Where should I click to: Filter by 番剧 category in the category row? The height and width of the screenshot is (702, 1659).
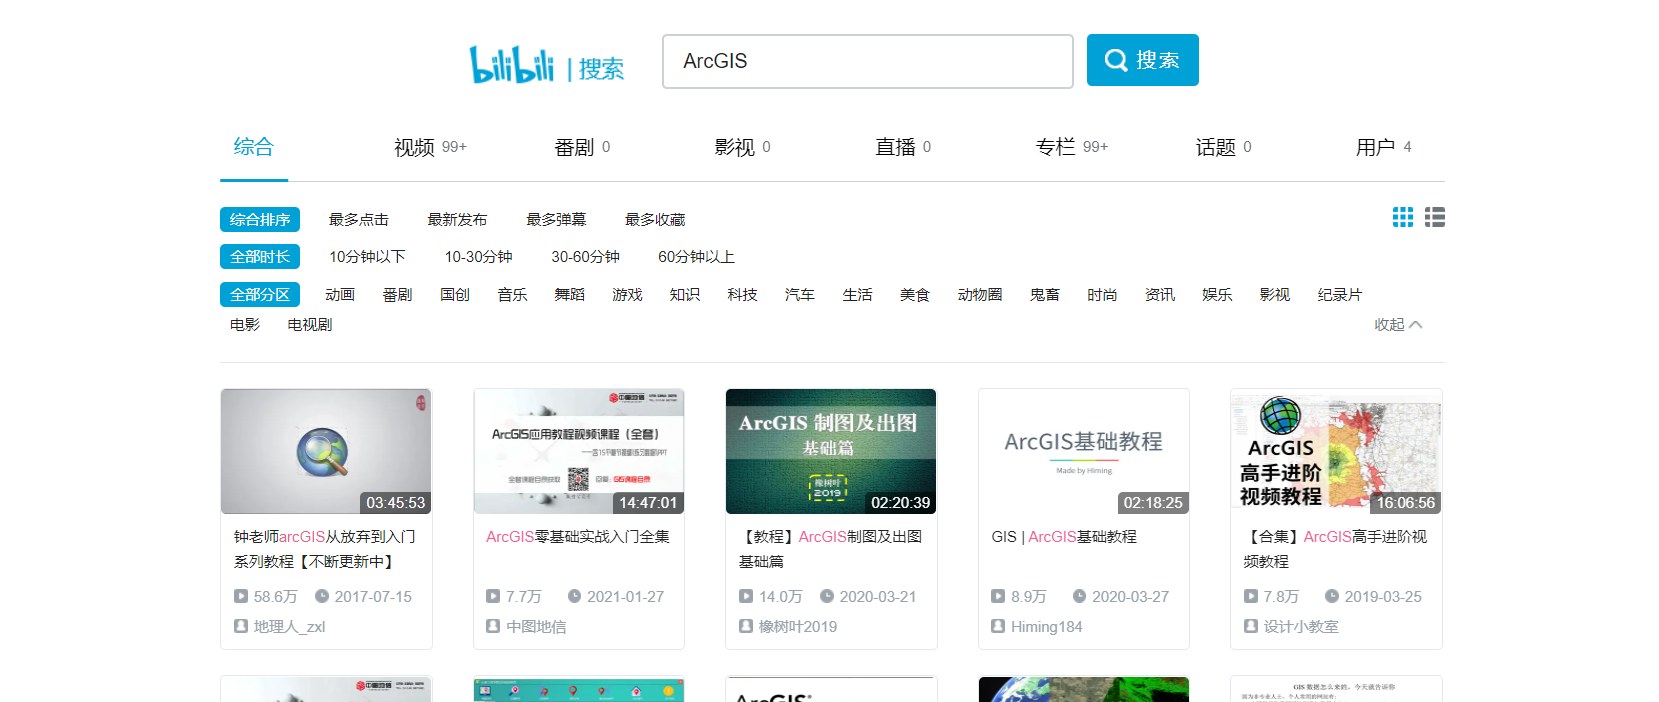coord(397,294)
